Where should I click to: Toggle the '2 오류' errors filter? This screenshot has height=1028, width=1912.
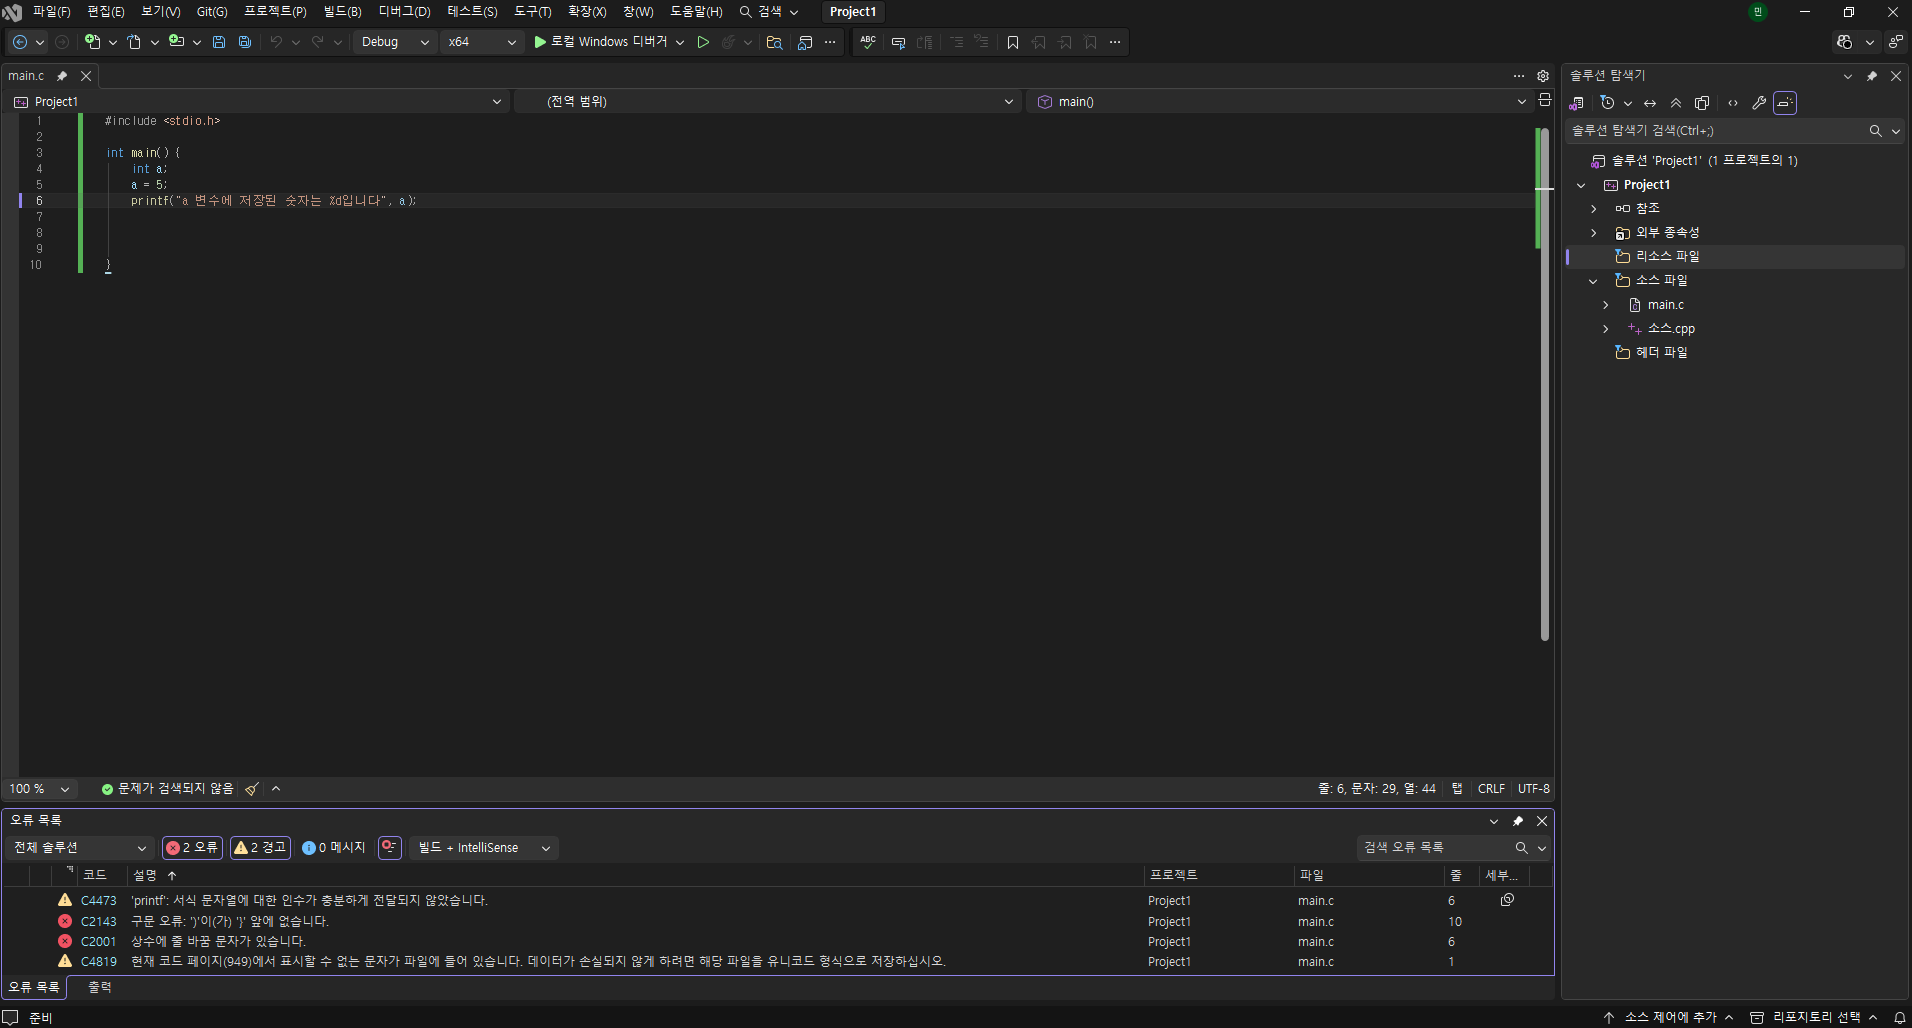(x=192, y=848)
